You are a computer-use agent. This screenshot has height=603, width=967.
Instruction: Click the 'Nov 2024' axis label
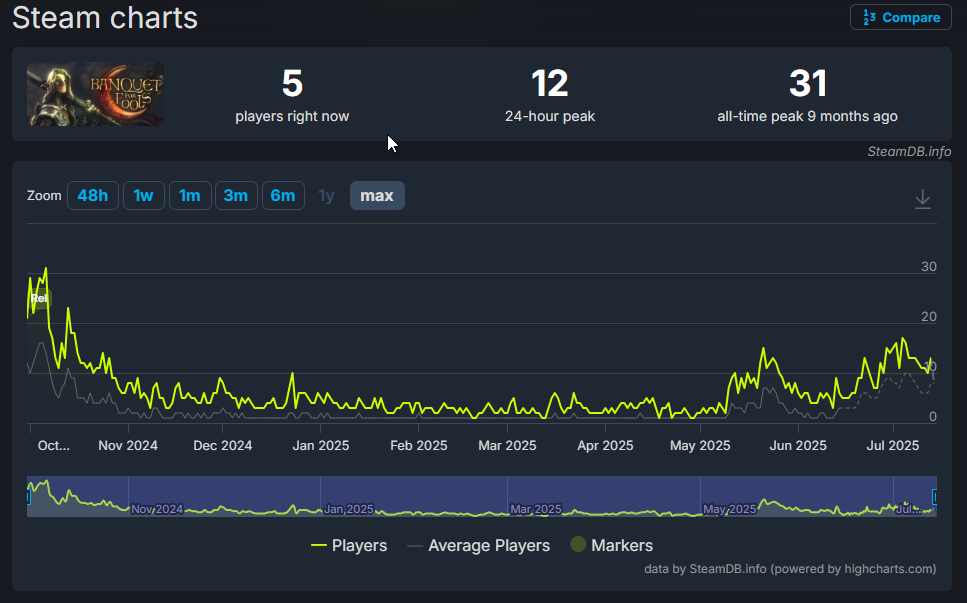pos(128,445)
